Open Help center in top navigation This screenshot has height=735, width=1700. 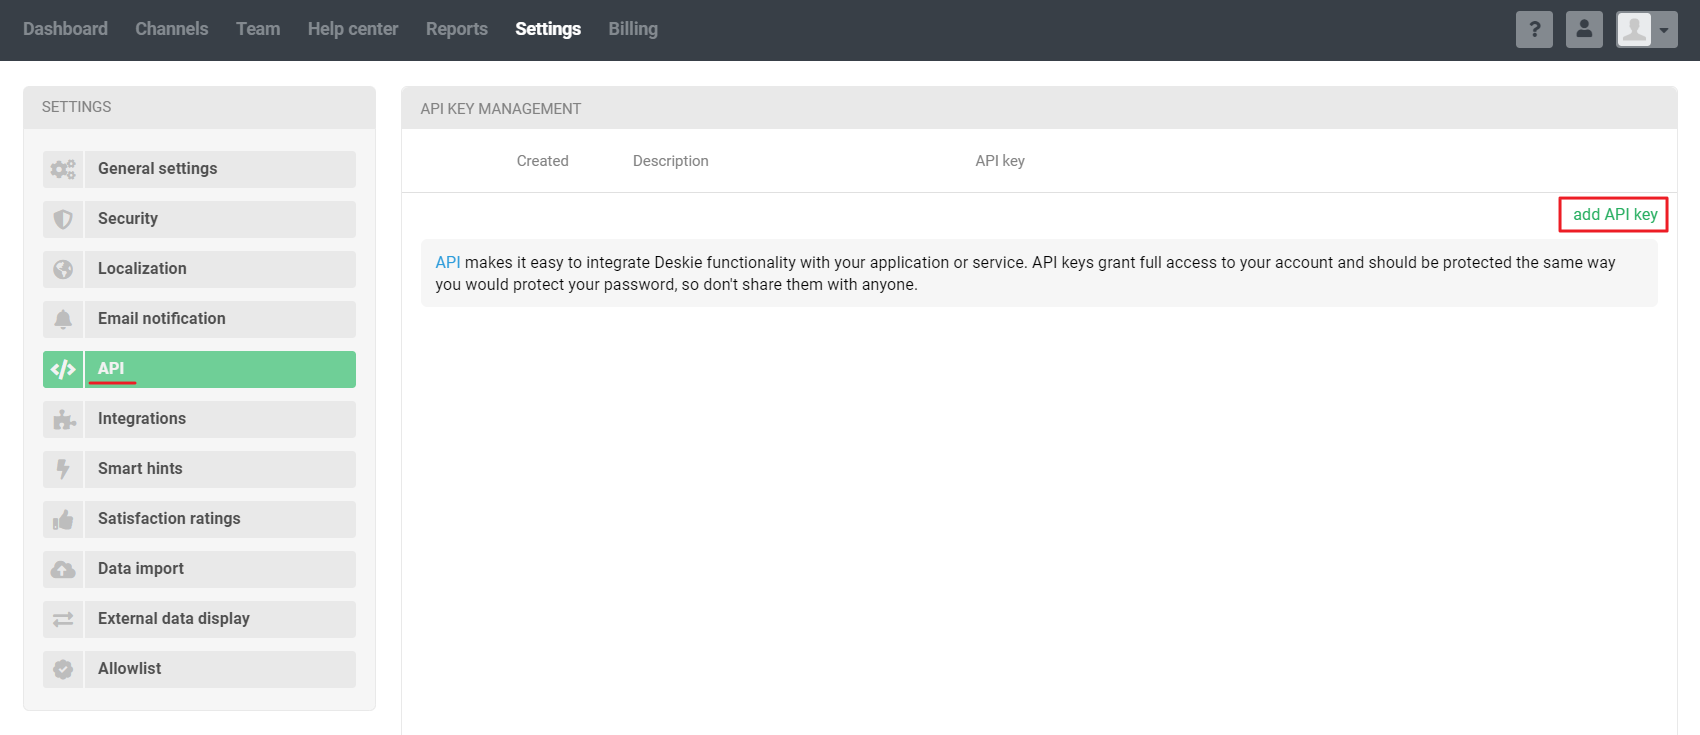(353, 29)
